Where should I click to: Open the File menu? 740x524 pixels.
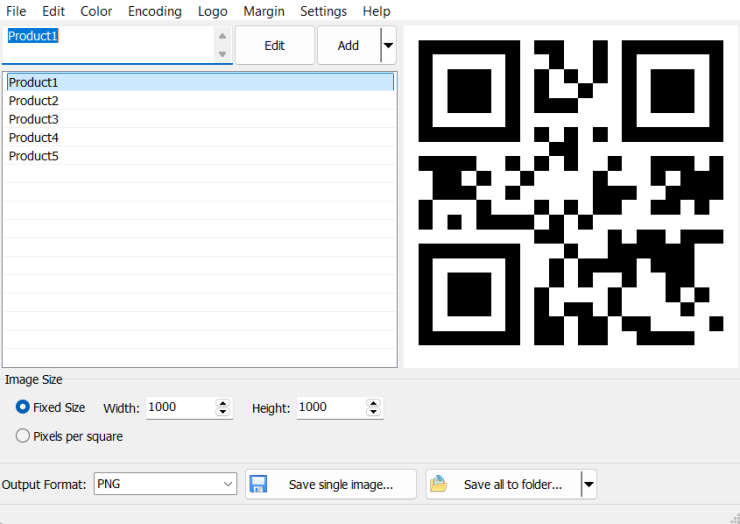click(16, 11)
